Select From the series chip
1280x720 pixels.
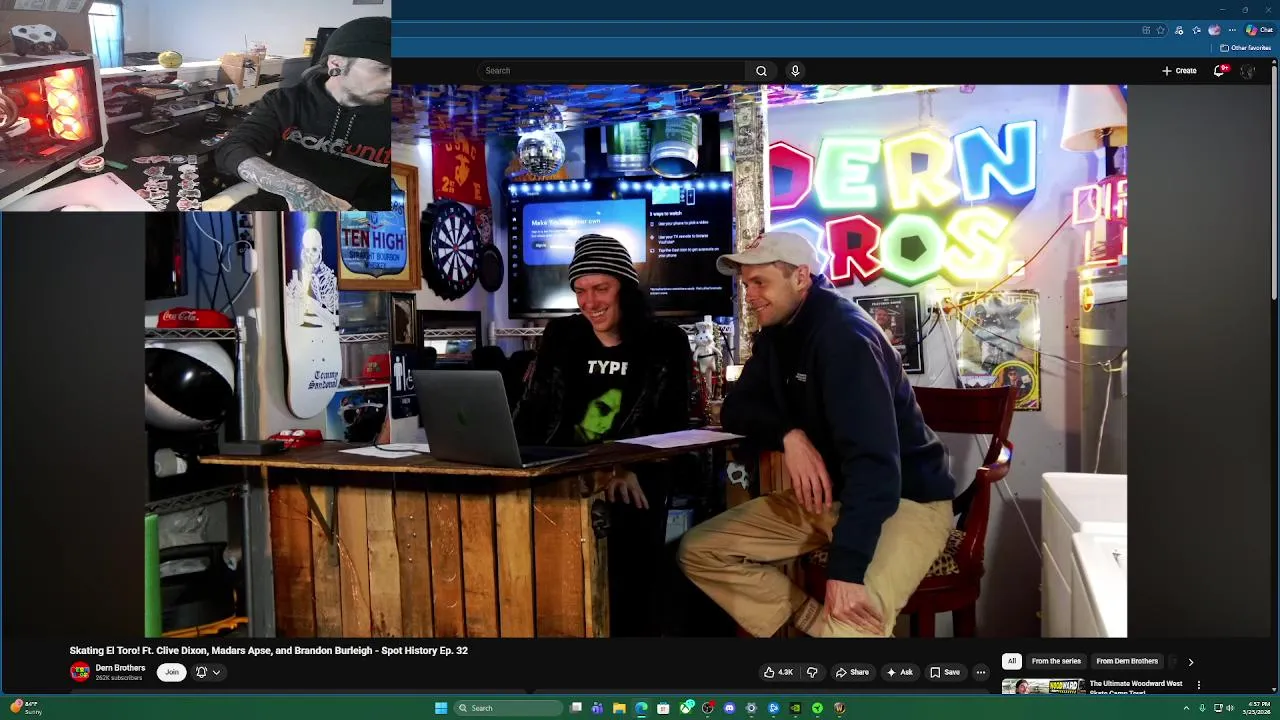point(1056,661)
